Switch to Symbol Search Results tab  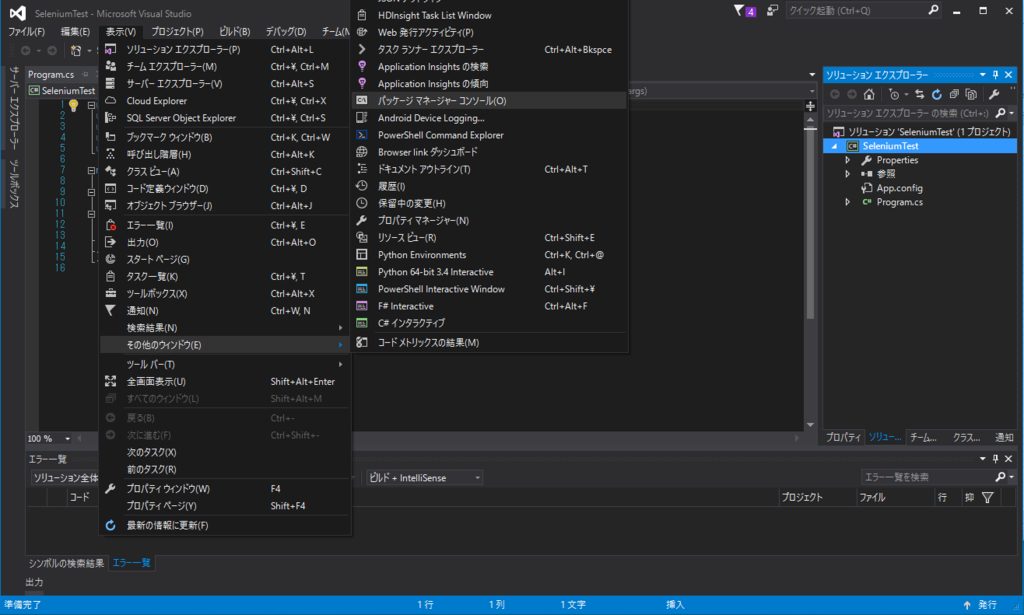(66, 563)
